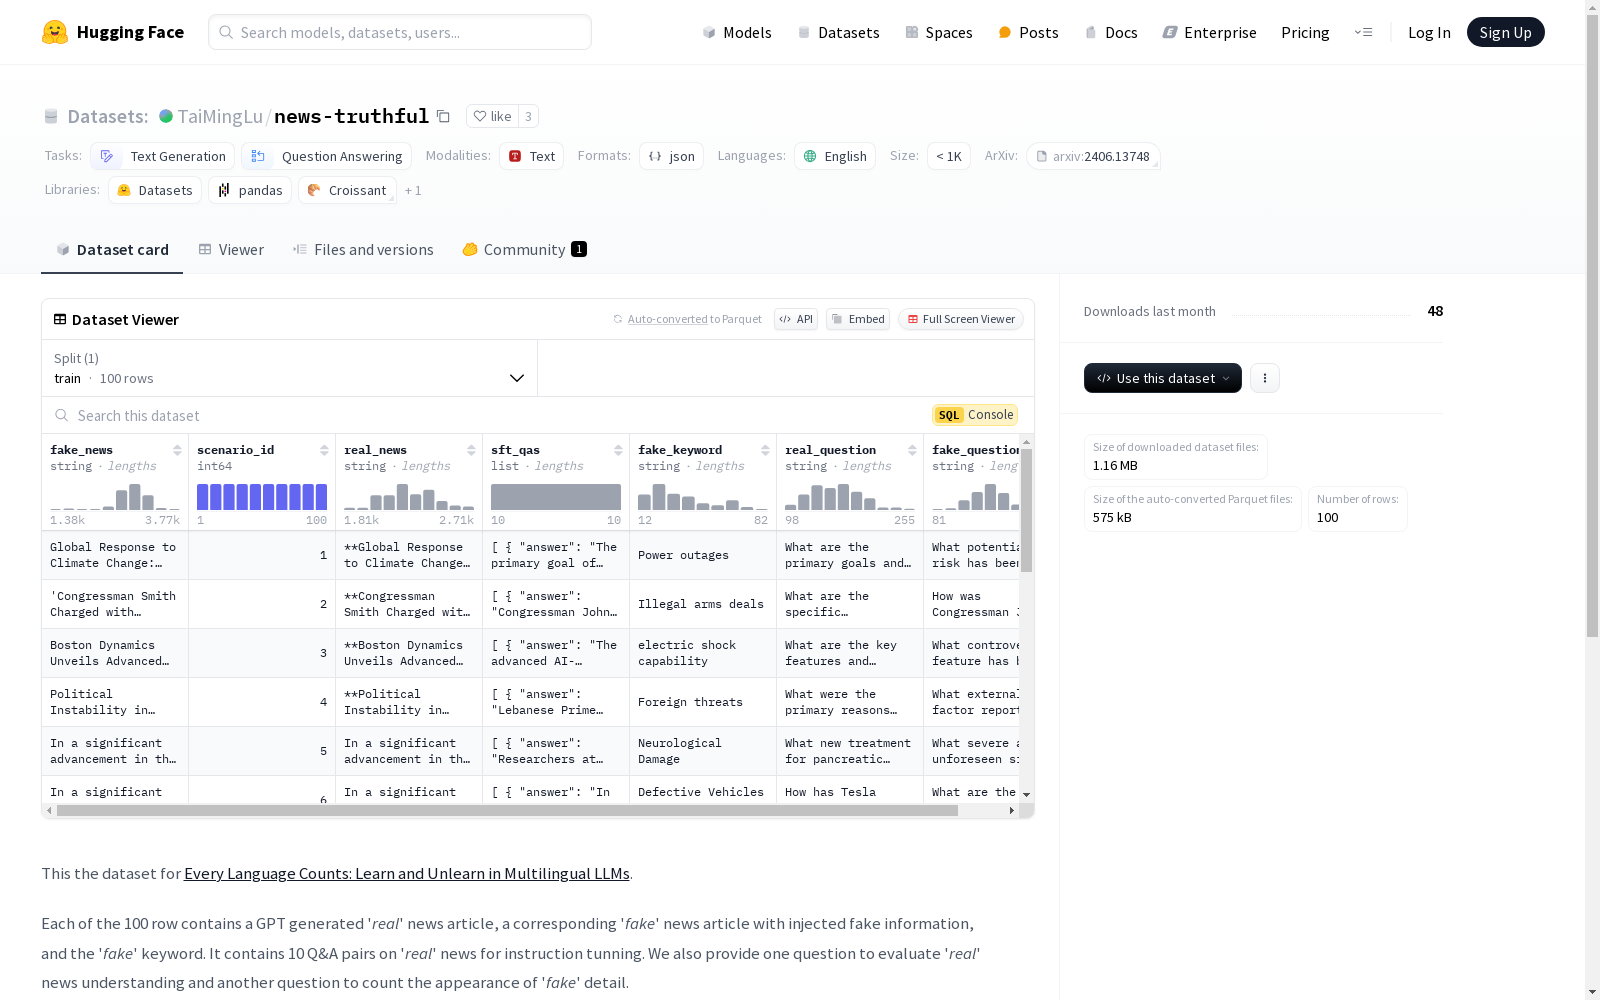1600x1000 pixels.
Task: Switch to the Dataset card tab
Action: [x=112, y=249]
